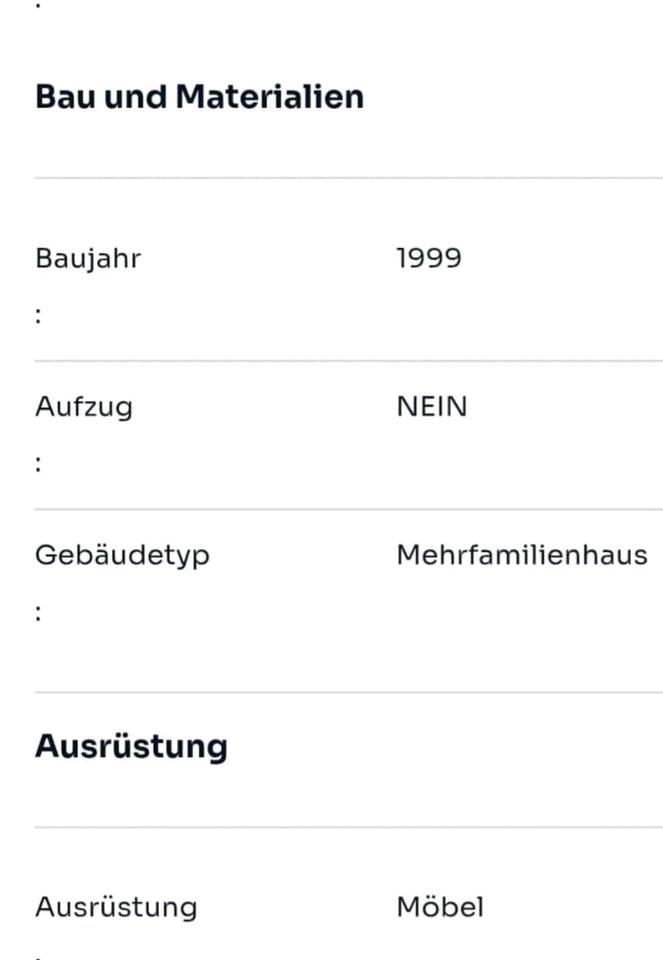This screenshot has height=960, width=663.
Task: Click the divider between Baujahr and Aufzug rows
Action: pos(348,361)
